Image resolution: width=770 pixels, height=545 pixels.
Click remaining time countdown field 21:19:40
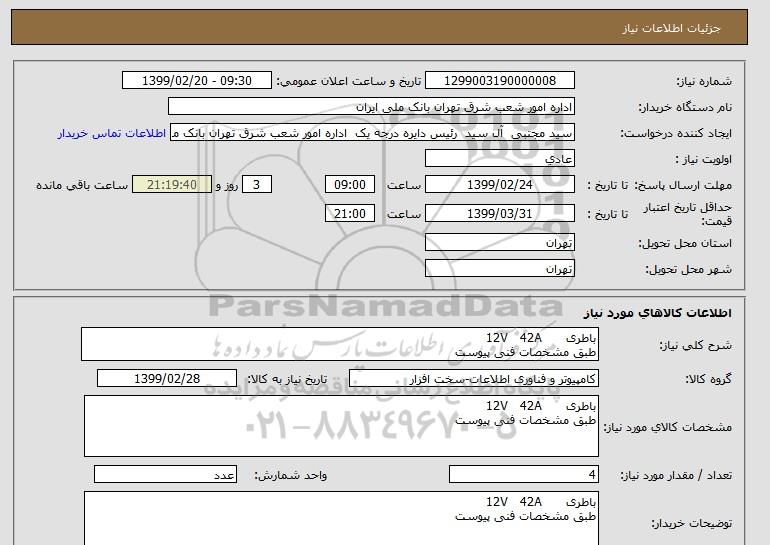[172, 185]
